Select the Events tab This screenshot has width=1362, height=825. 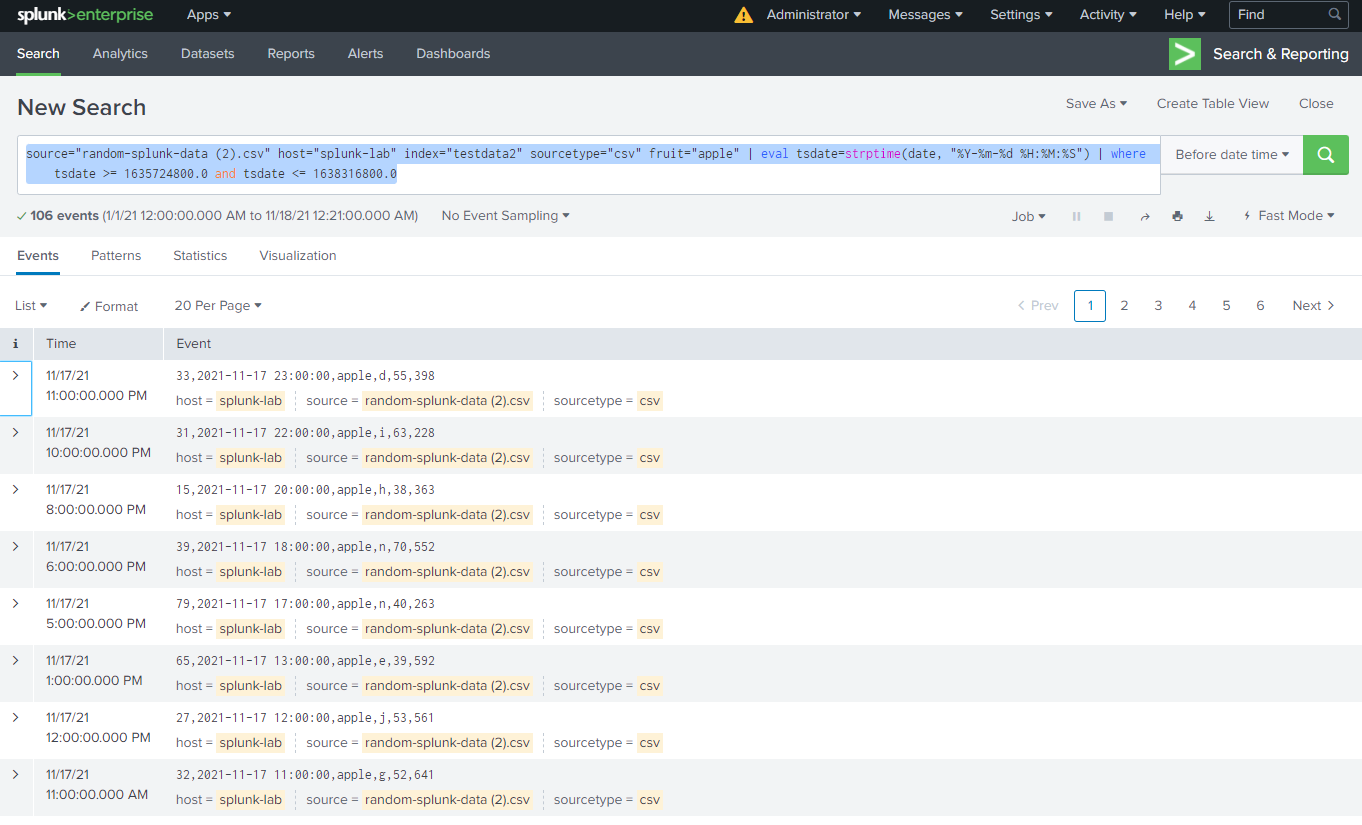pyautogui.click(x=38, y=256)
